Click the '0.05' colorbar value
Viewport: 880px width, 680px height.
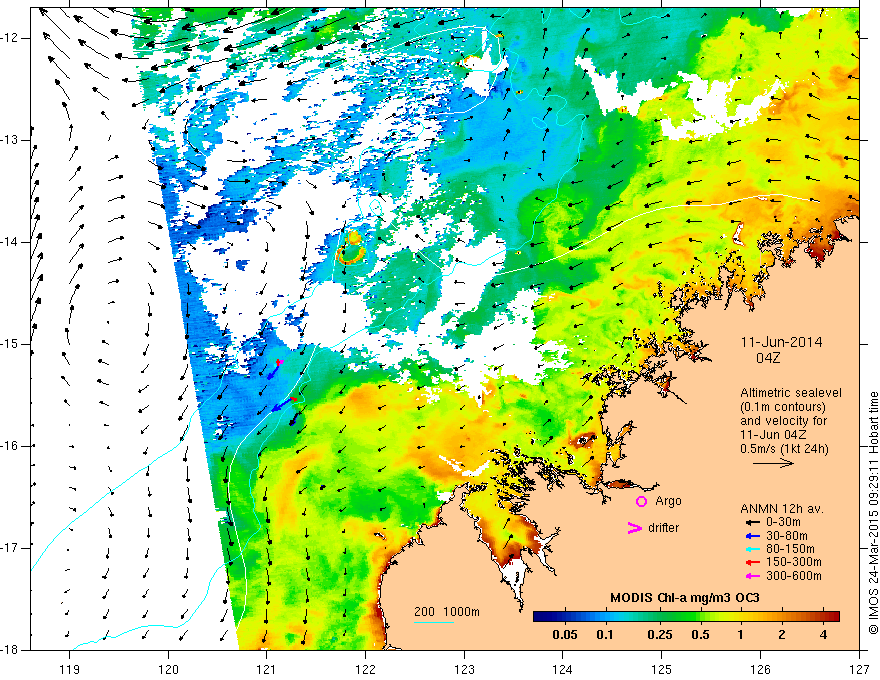(565, 635)
